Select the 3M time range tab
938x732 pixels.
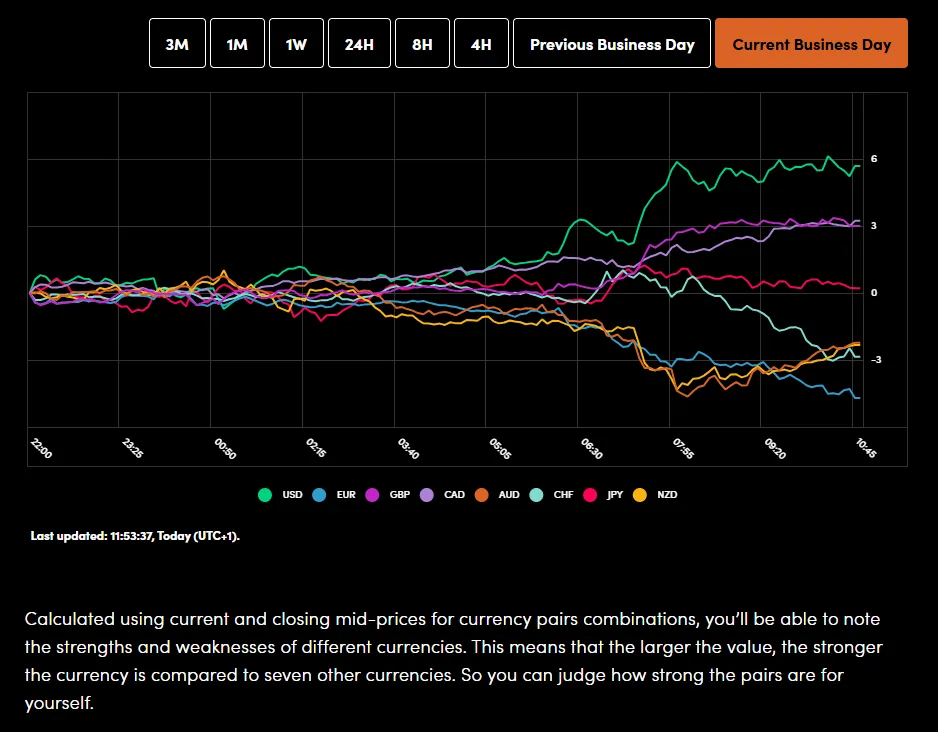point(177,44)
